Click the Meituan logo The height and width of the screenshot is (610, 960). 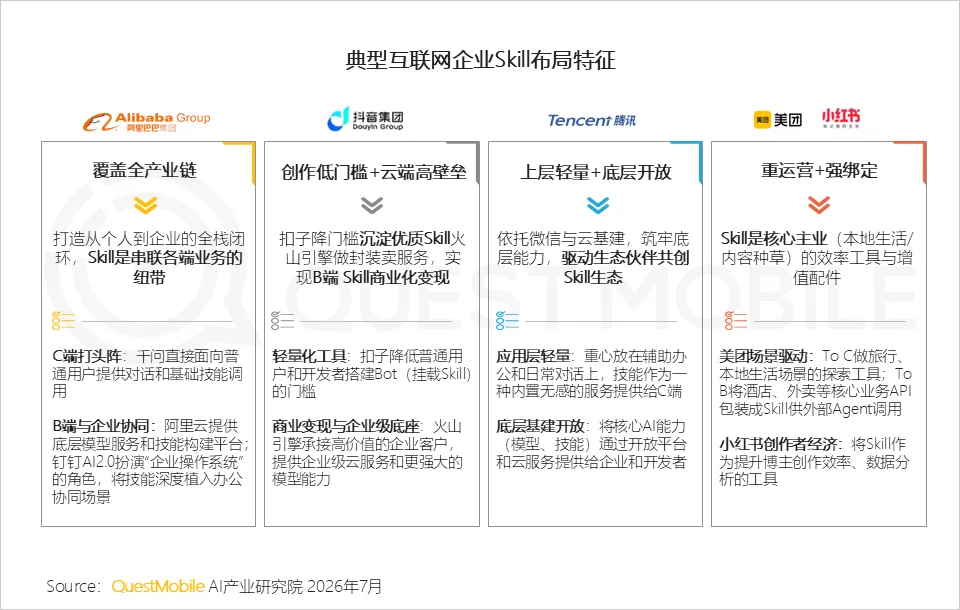778,119
